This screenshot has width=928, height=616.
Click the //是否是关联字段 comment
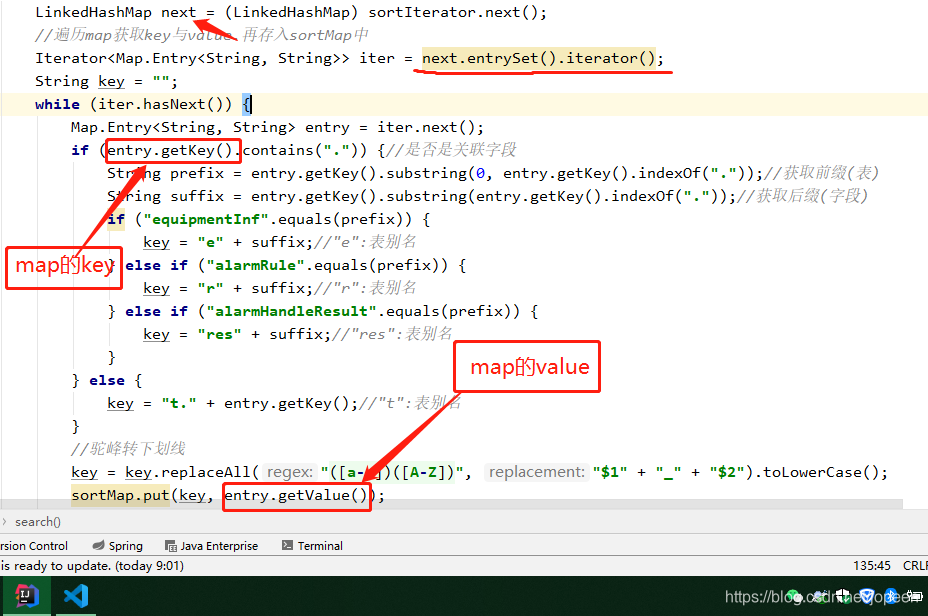click(452, 150)
